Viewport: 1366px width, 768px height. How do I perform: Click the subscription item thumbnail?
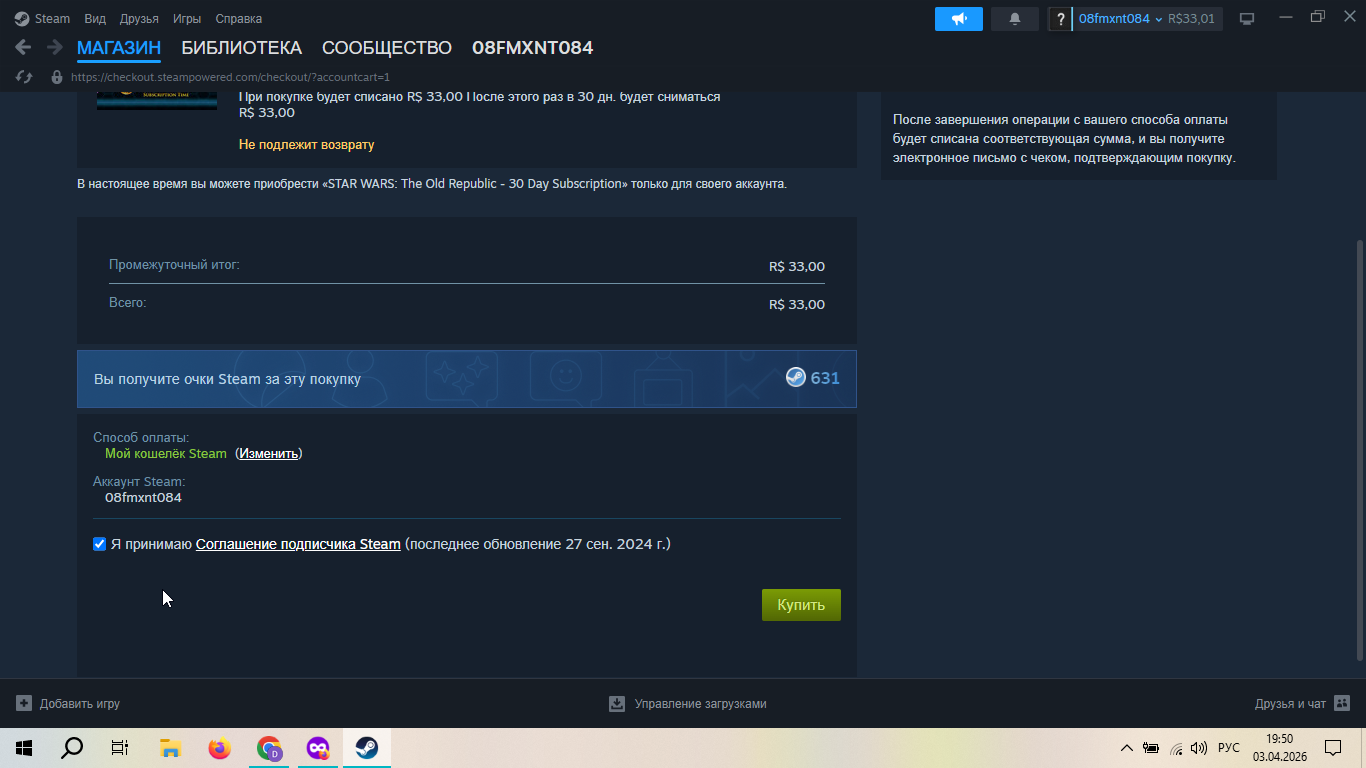coord(157,99)
